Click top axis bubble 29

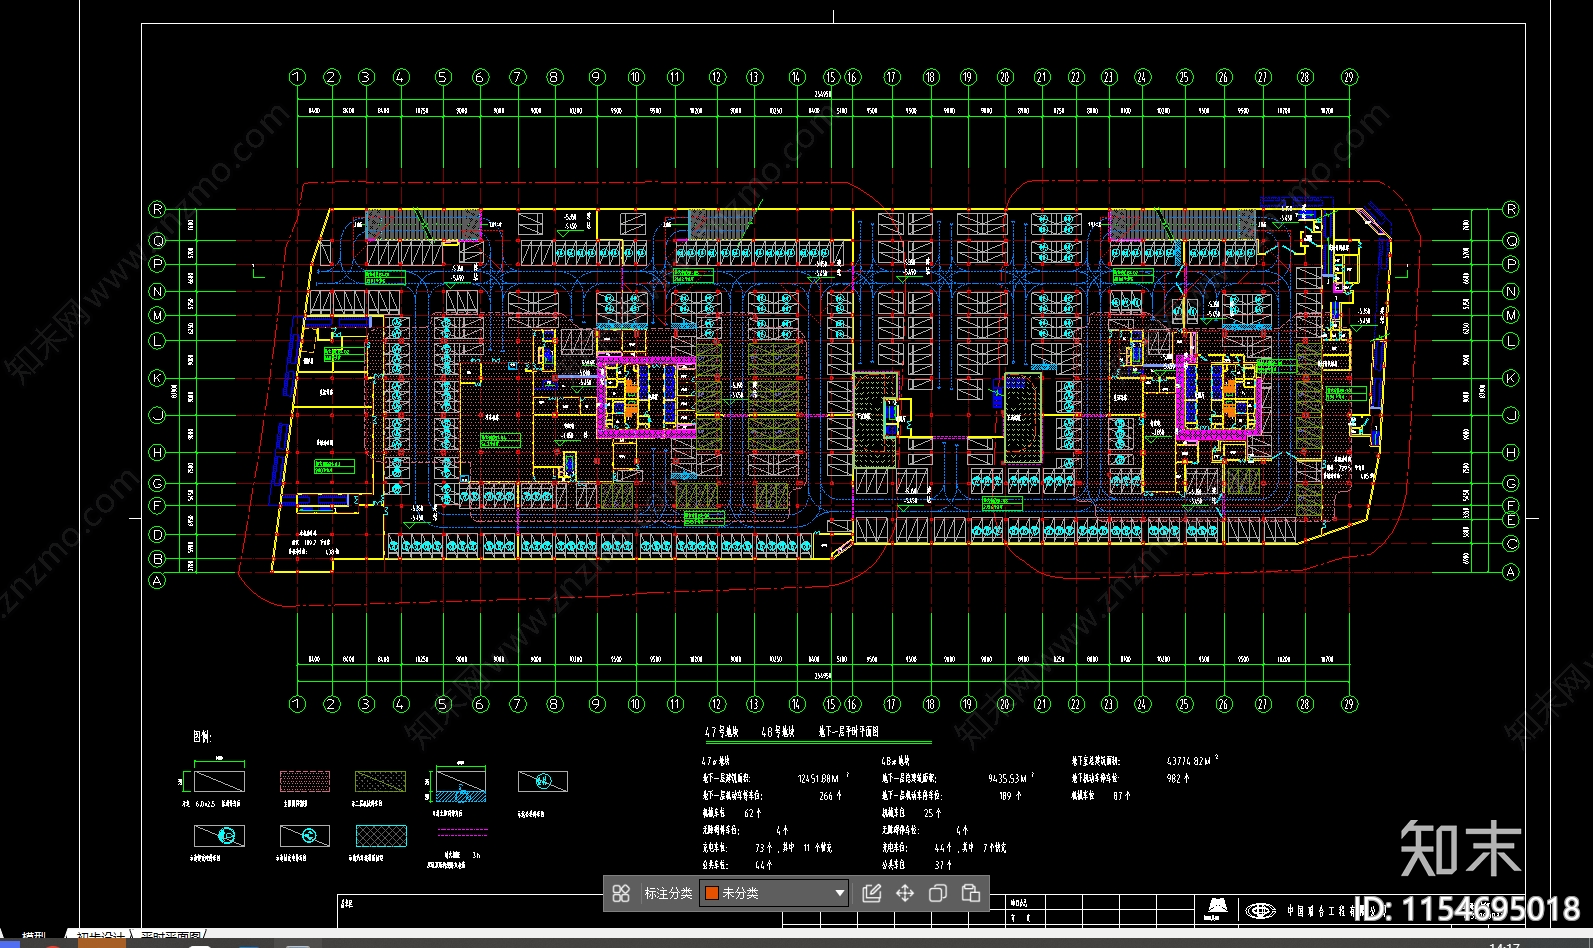1349,77
